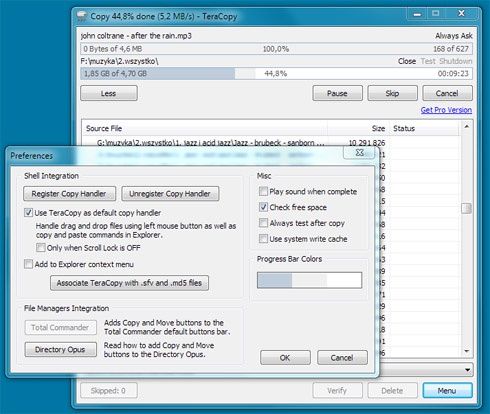Click the file list scroll up arrow

(467, 127)
